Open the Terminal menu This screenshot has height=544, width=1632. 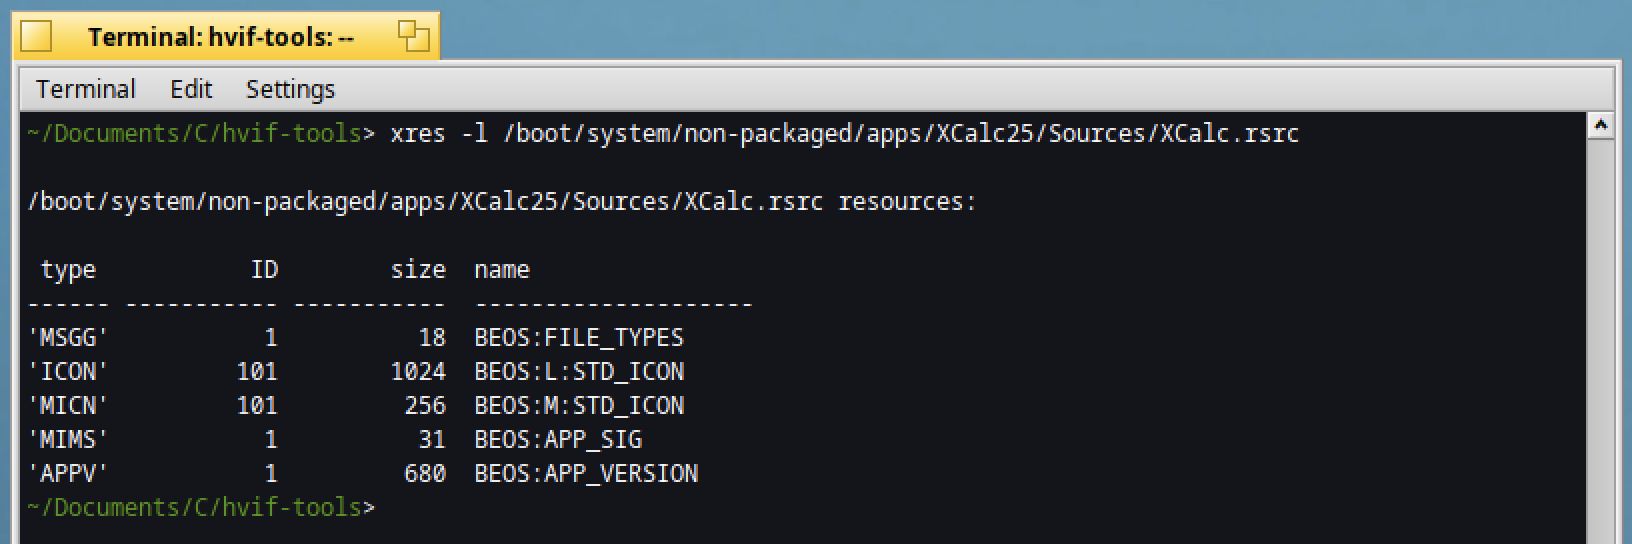click(85, 89)
